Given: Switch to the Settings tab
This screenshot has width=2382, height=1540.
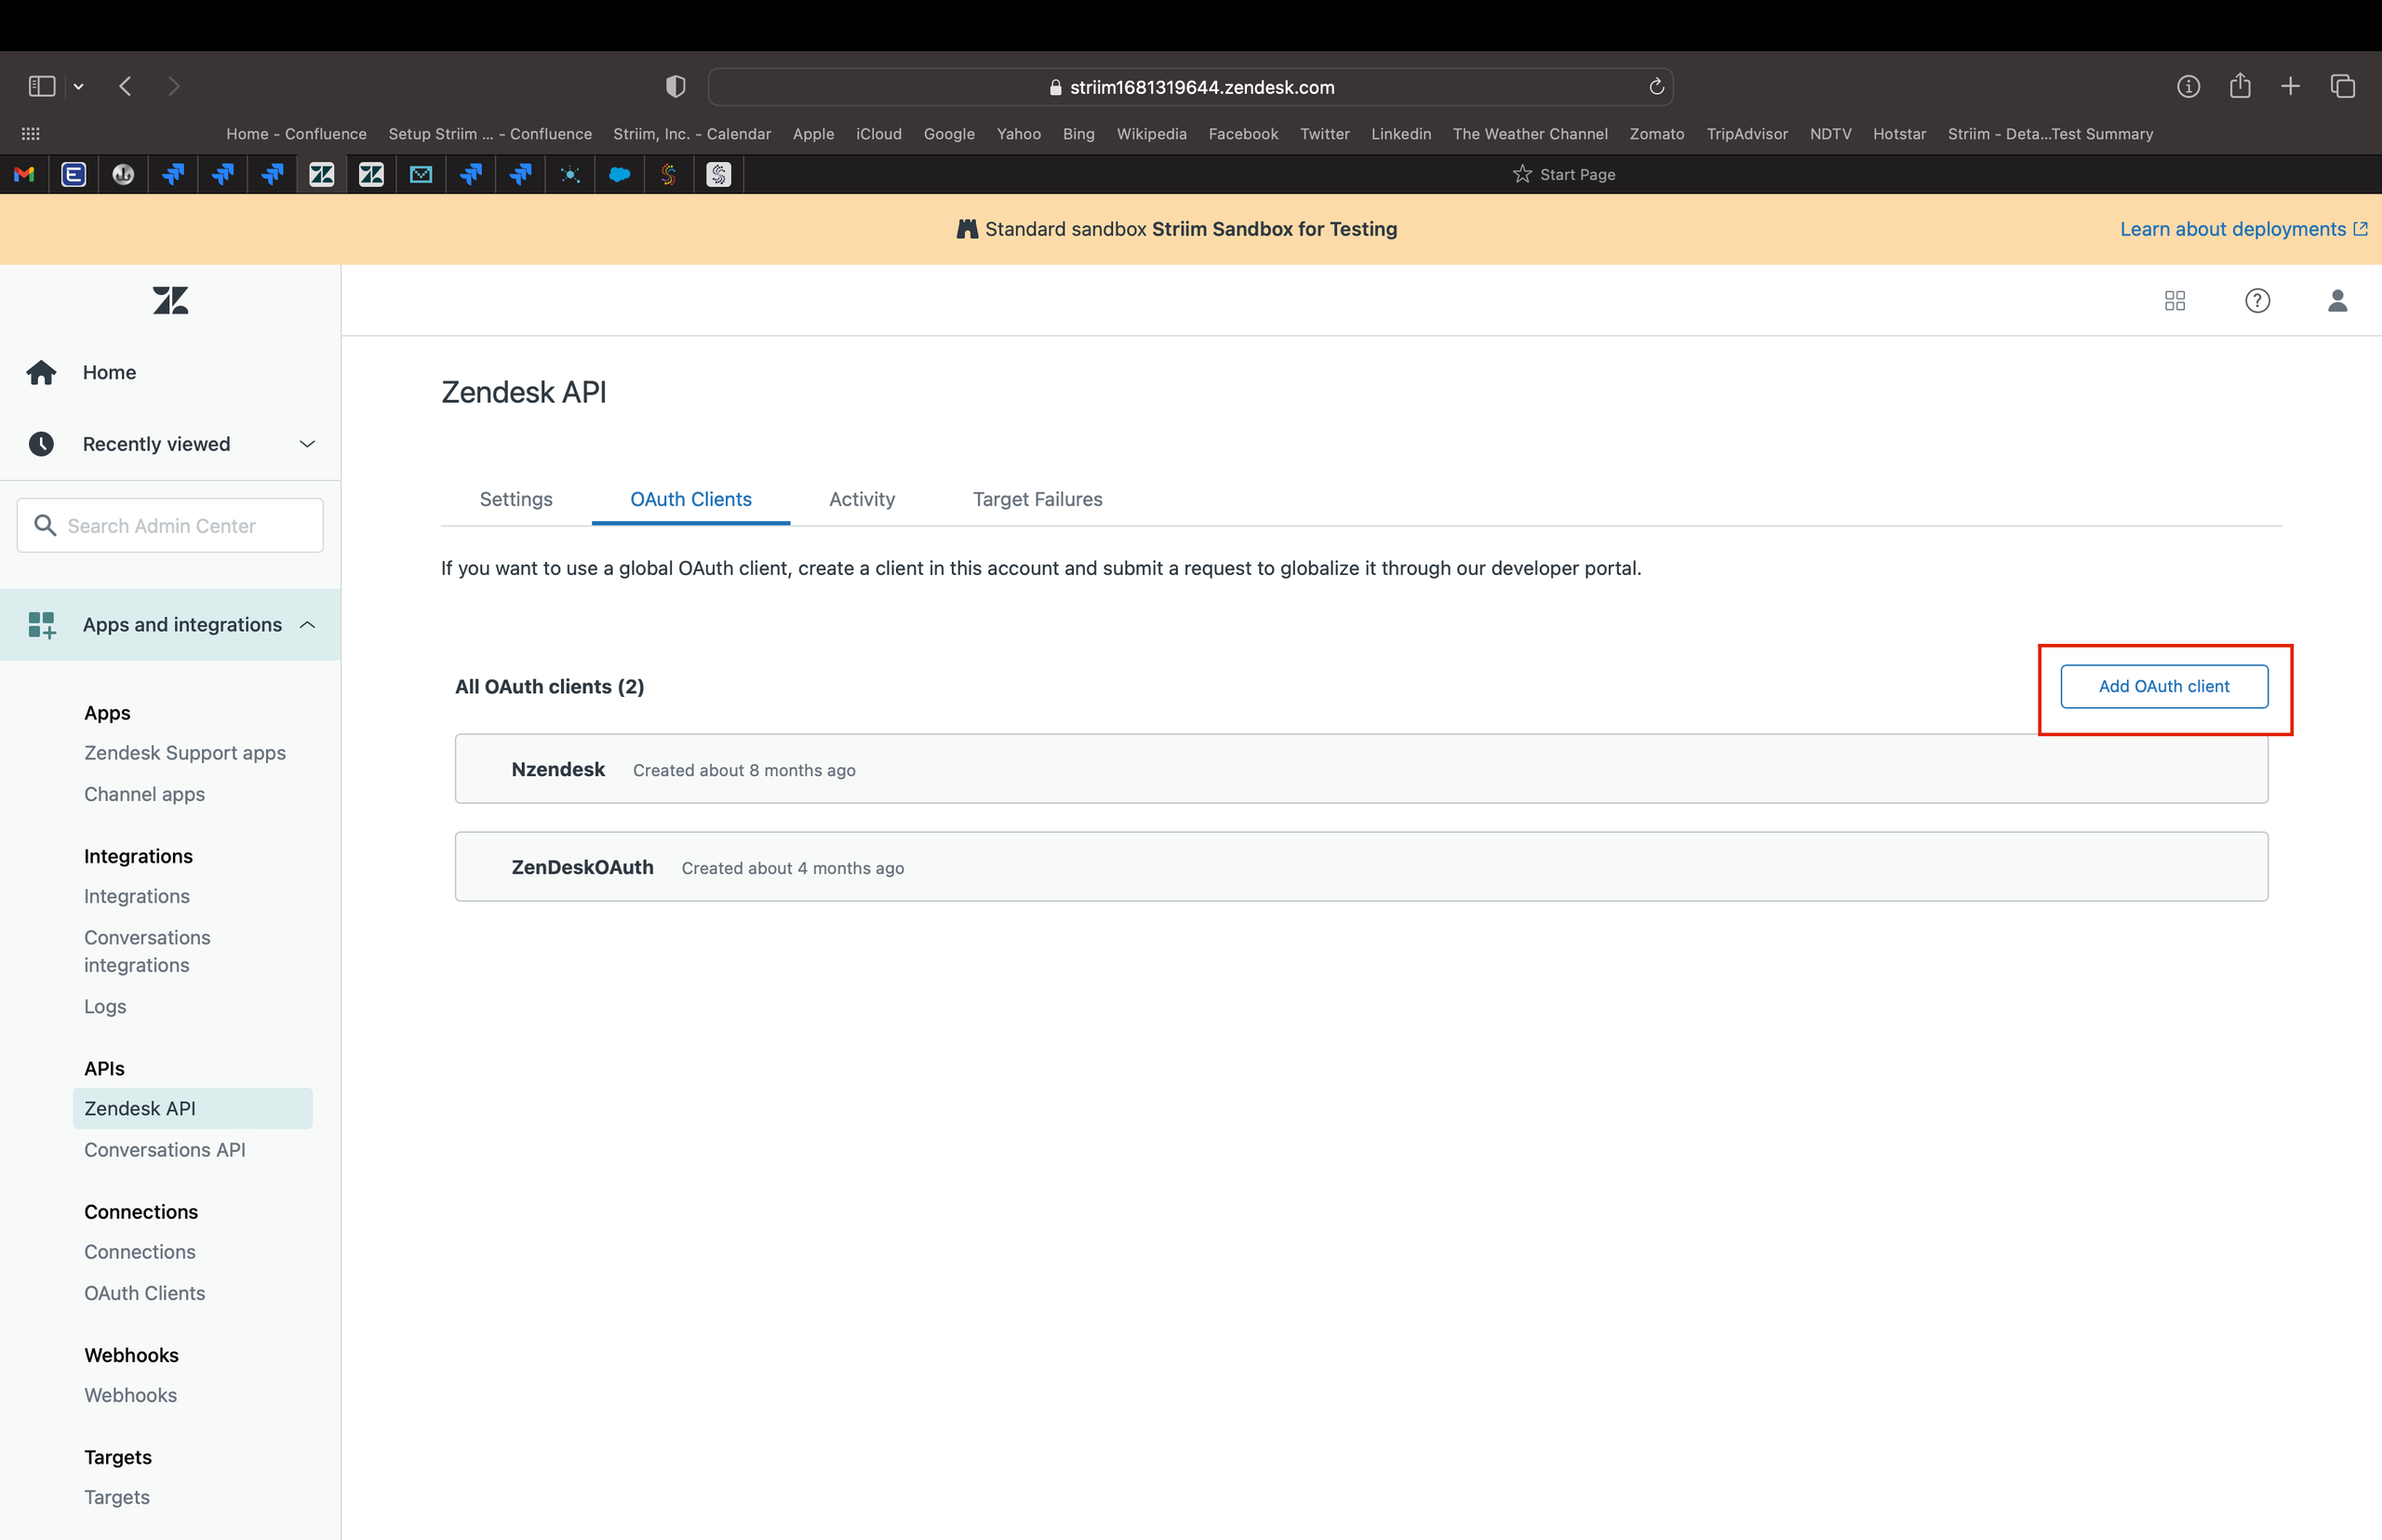Looking at the screenshot, I should (x=516, y=499).
